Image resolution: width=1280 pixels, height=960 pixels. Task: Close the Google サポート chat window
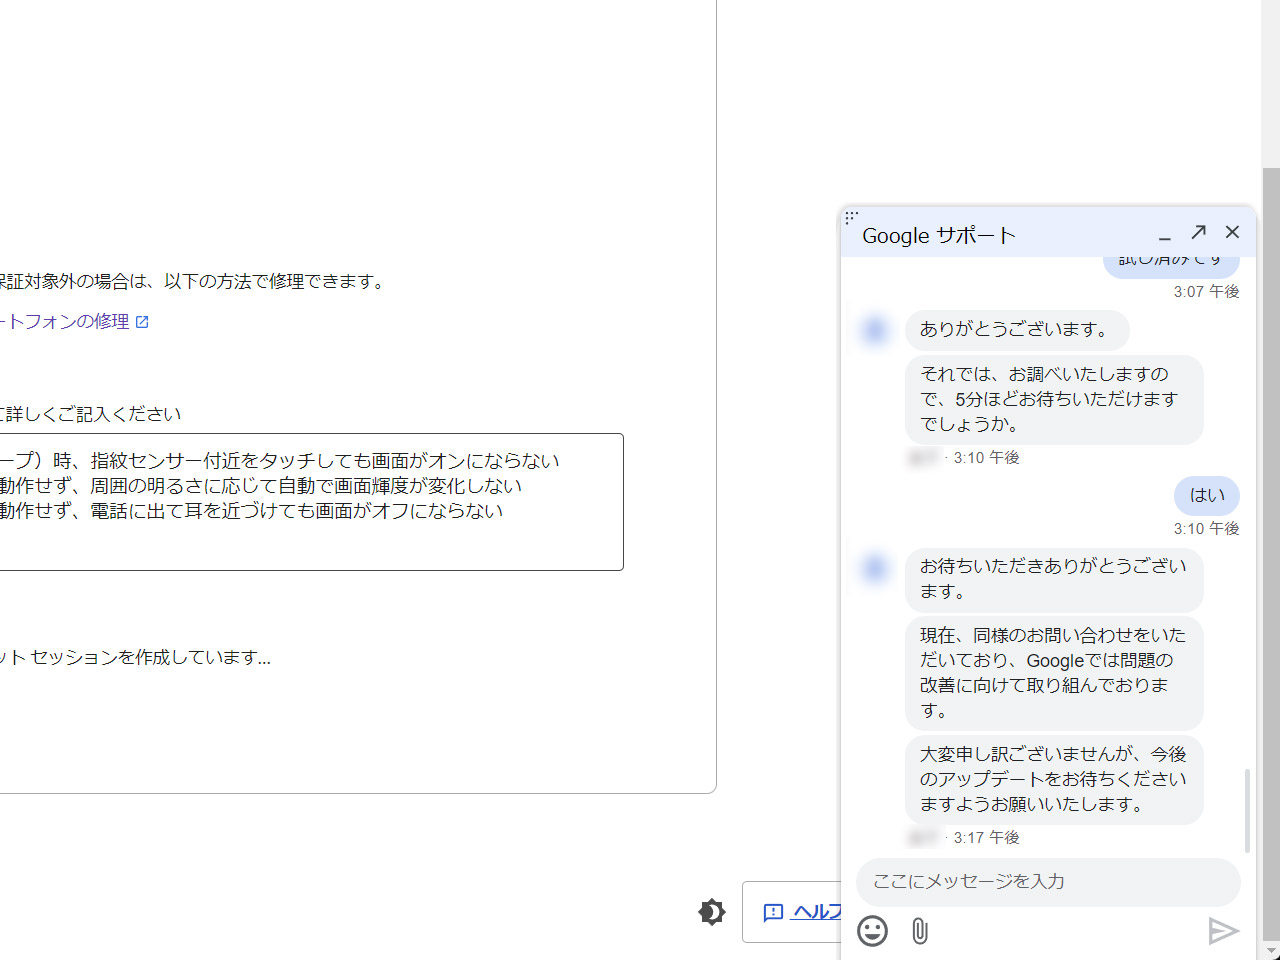pyautogui.click(x=1231, y=232)
